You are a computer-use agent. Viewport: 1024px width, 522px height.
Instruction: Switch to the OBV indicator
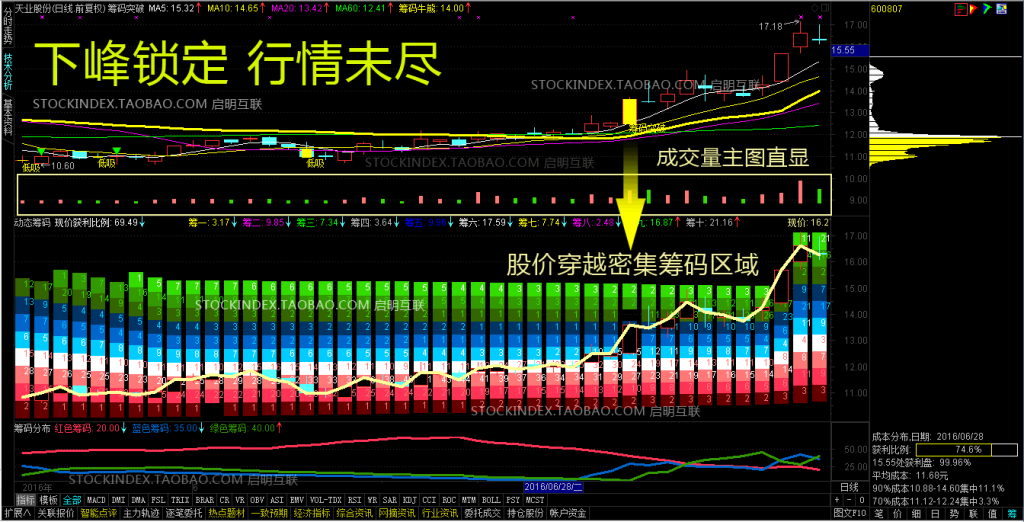tap(257, 500)
